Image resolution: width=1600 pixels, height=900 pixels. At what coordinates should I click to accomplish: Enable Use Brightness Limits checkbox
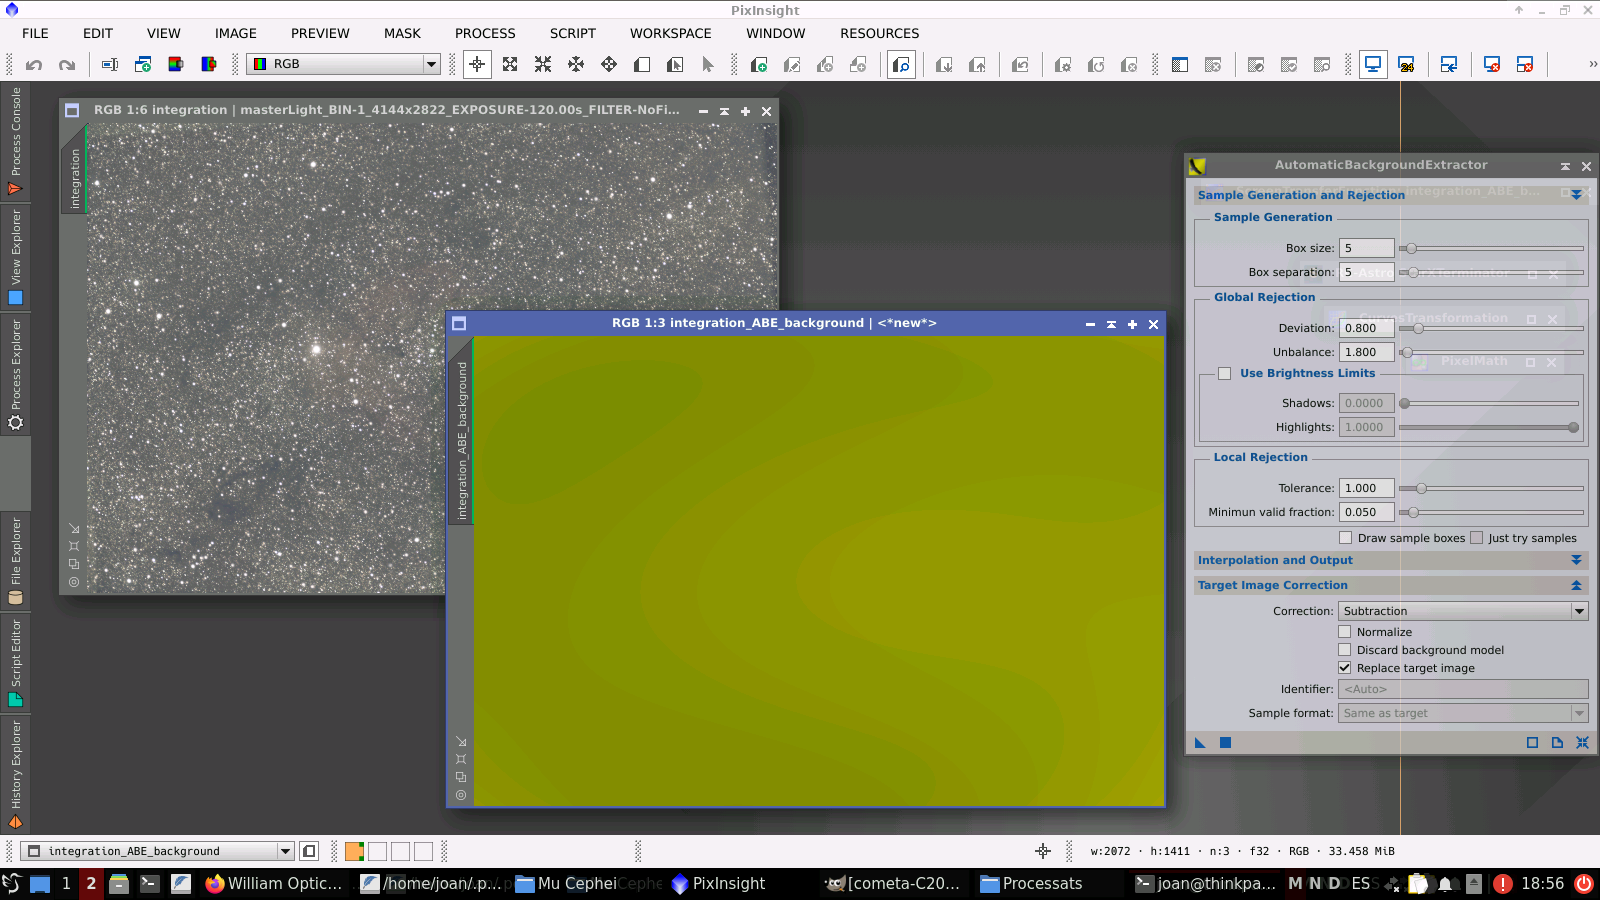pyautogui.click(x=1224, y=374)
